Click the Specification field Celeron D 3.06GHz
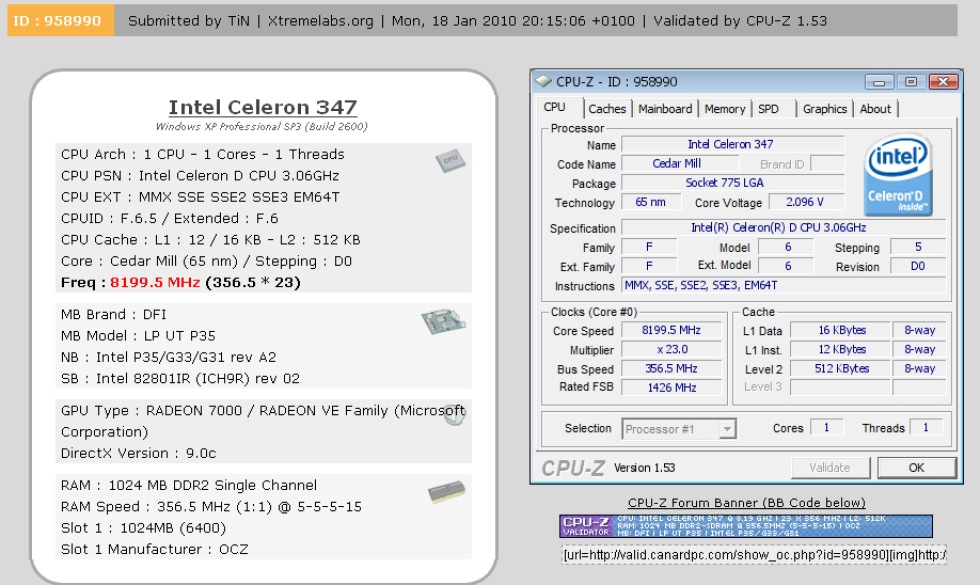This screenshot has width=980, height=585. coord(784,228)
